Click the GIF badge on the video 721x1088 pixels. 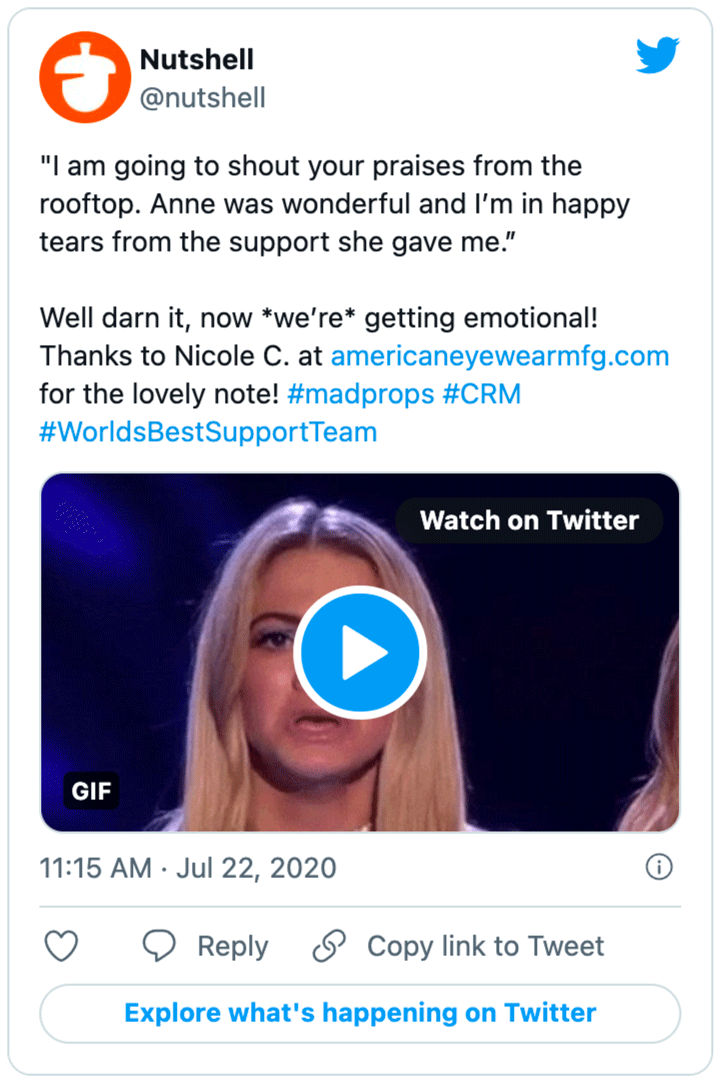pos(92,791)
